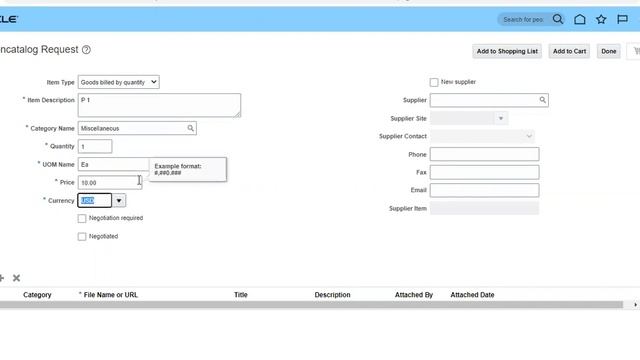Click the Category Name field
This screenshot has height=360, width=640.
pyautogui.click(x=137, y=128)
